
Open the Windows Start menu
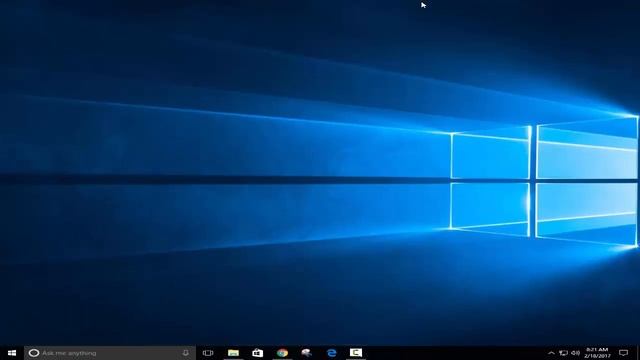(x=12, y=353)
